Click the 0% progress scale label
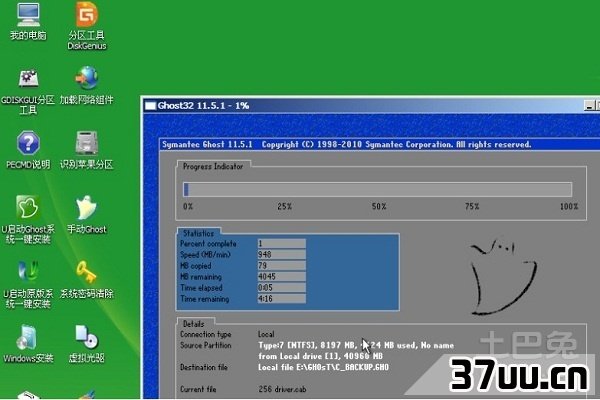The height and width of the screenshot is (400, 600). pyautogui.click(x=188, y=207)
